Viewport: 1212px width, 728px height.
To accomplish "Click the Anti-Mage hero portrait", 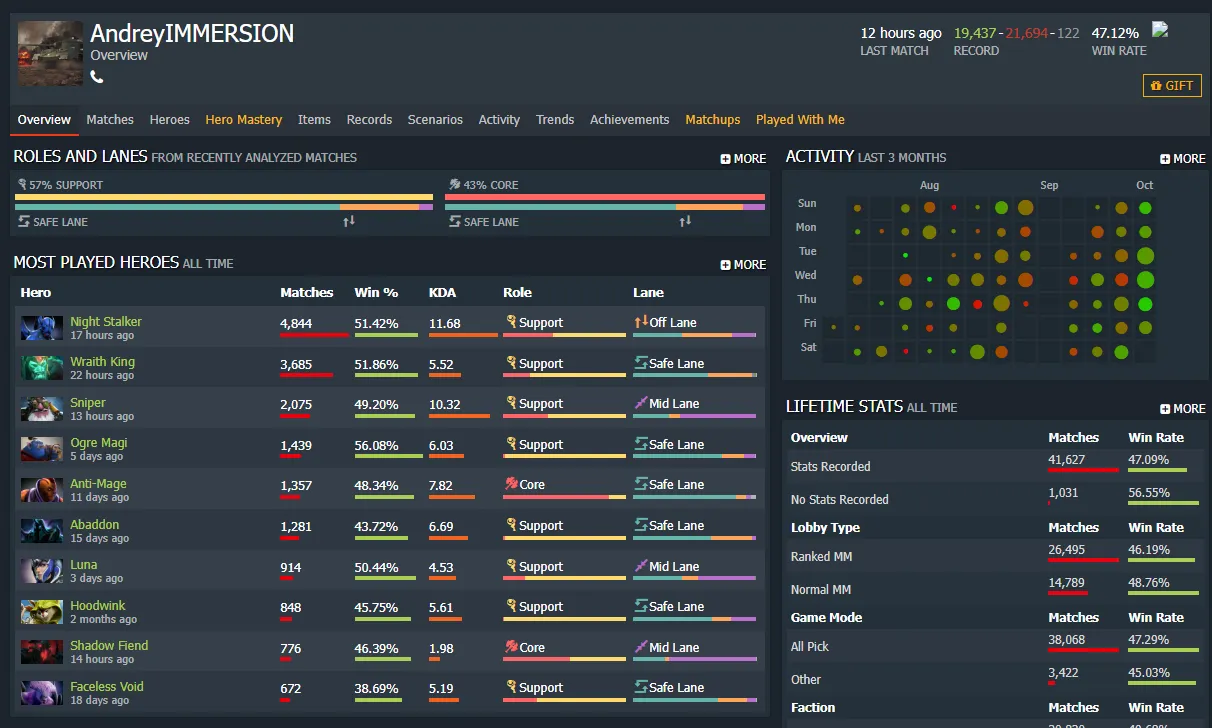I will [x=42, y=489].
